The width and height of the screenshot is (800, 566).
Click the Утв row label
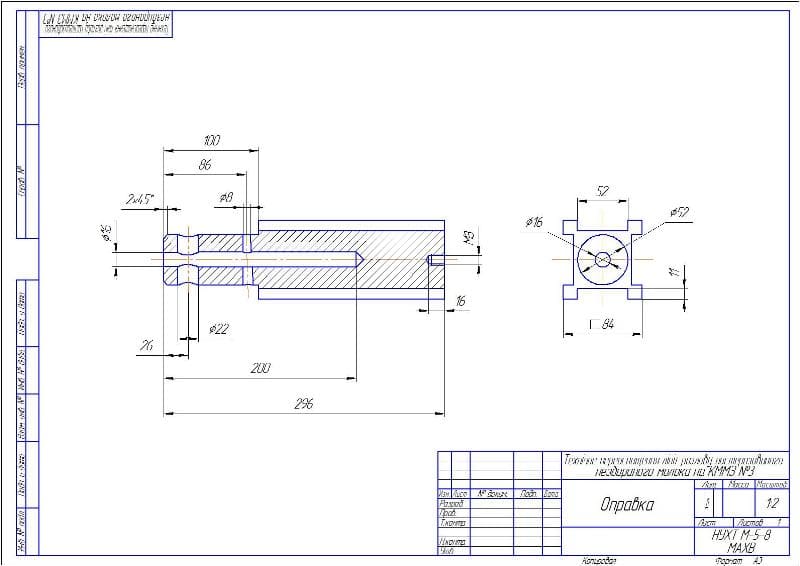pos(446,551)
